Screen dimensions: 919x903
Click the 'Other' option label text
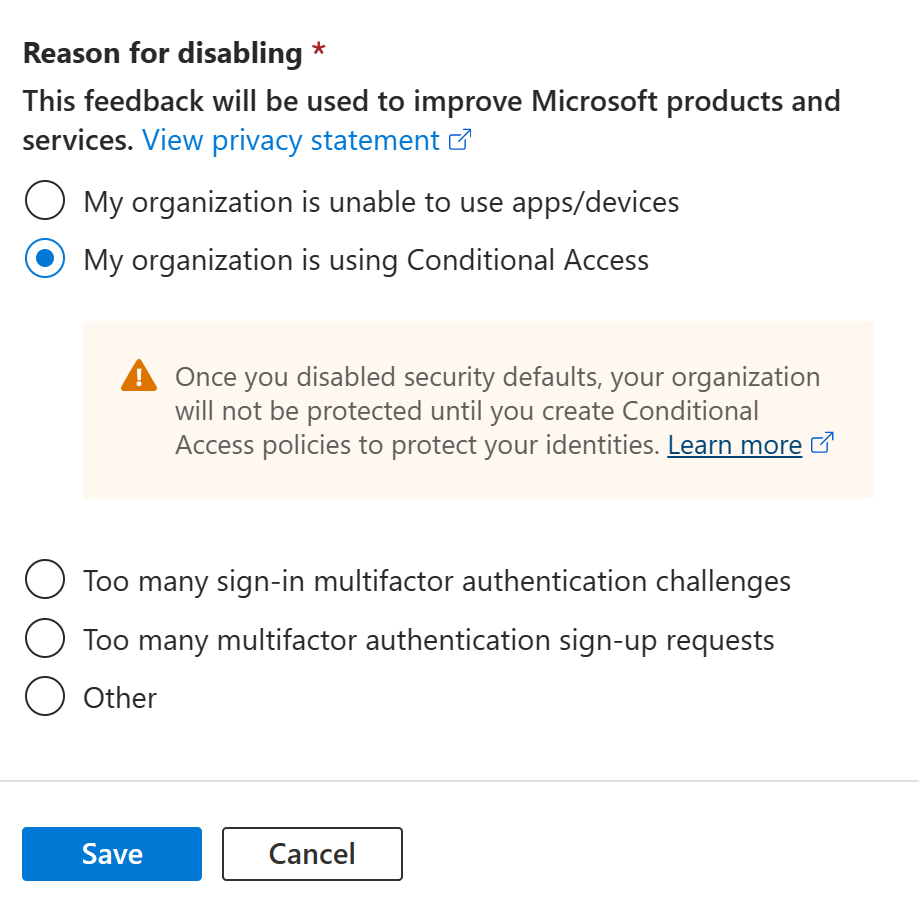coord(120,697)
